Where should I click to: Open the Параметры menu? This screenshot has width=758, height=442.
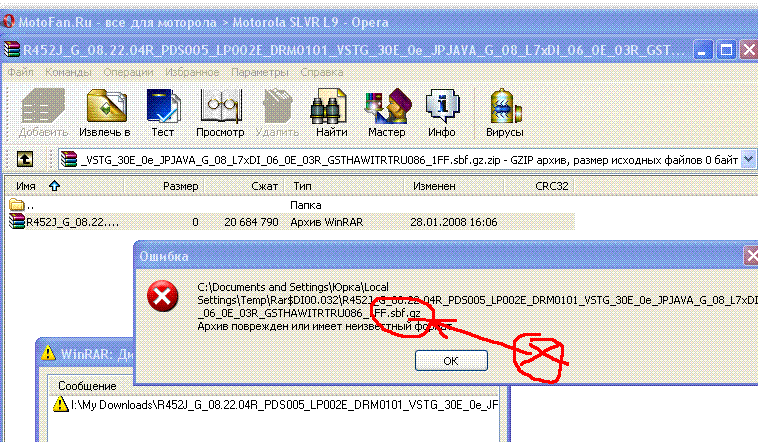260,72
